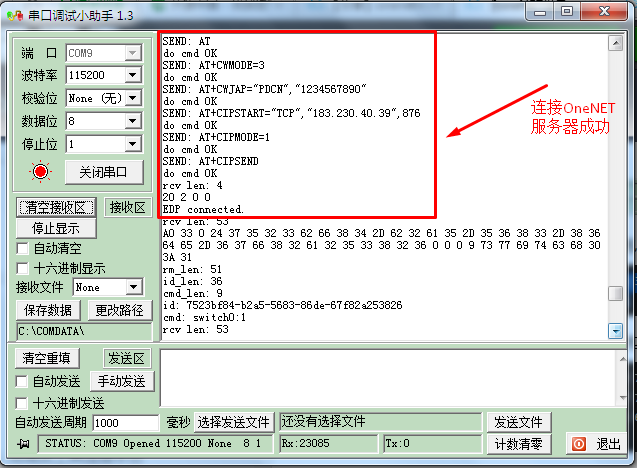
Task: Minimize the 串口调试小助手 window
Action: coord(540,13)
